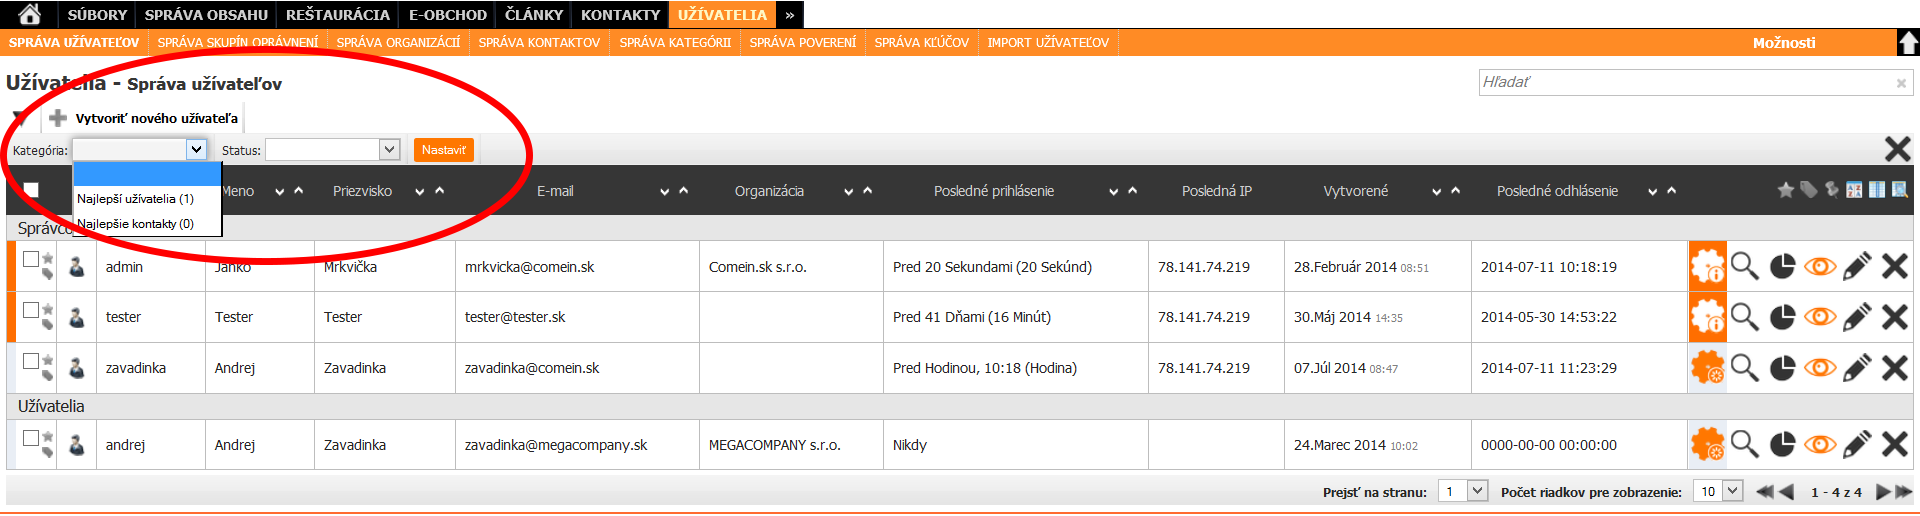
Task: Open rows-per-page dropdown showing 10
Action: 1718,492
